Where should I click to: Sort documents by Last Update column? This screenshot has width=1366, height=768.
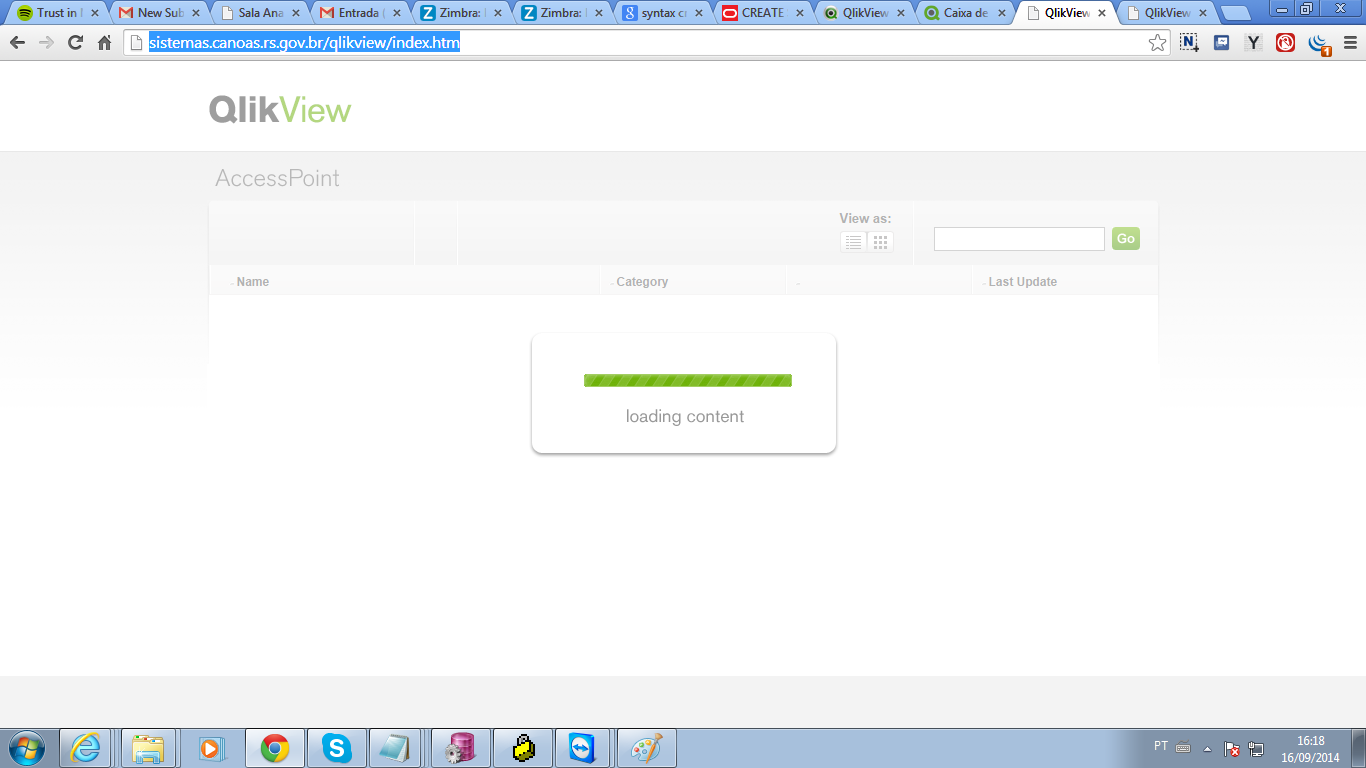[1022, 282]
